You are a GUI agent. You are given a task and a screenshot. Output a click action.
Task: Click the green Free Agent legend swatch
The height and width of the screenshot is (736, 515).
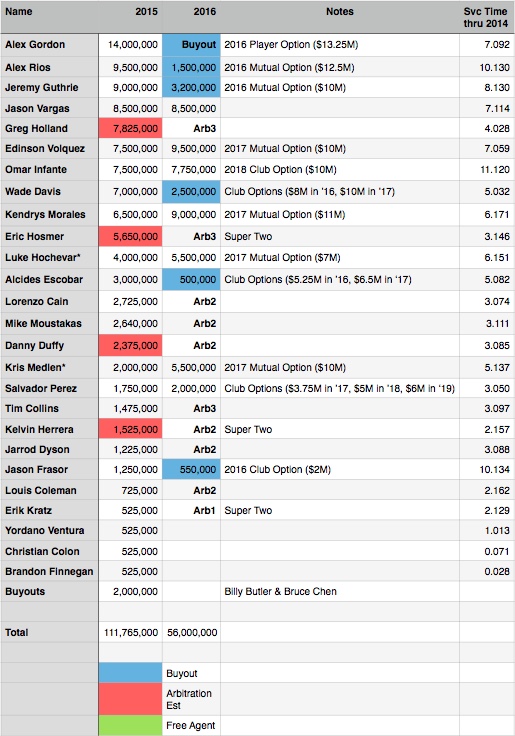pyautogui.click(x=131, y=726)
